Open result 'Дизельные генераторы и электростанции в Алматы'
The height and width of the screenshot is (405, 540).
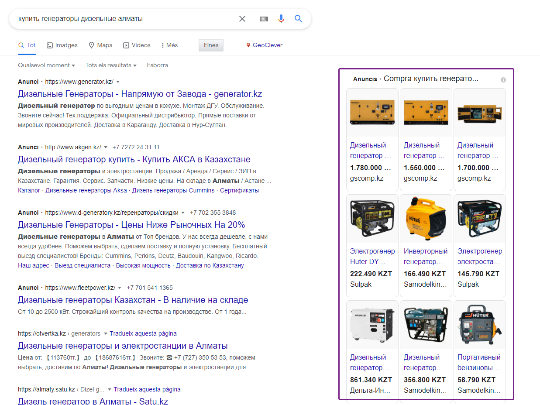(x=122, y=346)
